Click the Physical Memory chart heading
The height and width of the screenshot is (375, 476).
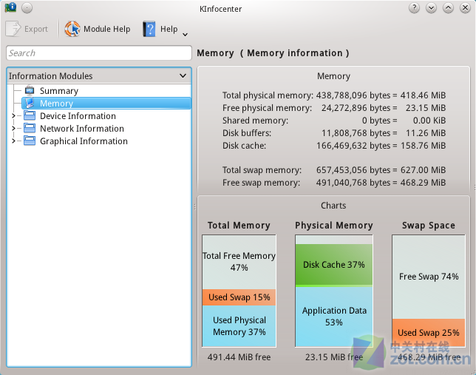334,226
